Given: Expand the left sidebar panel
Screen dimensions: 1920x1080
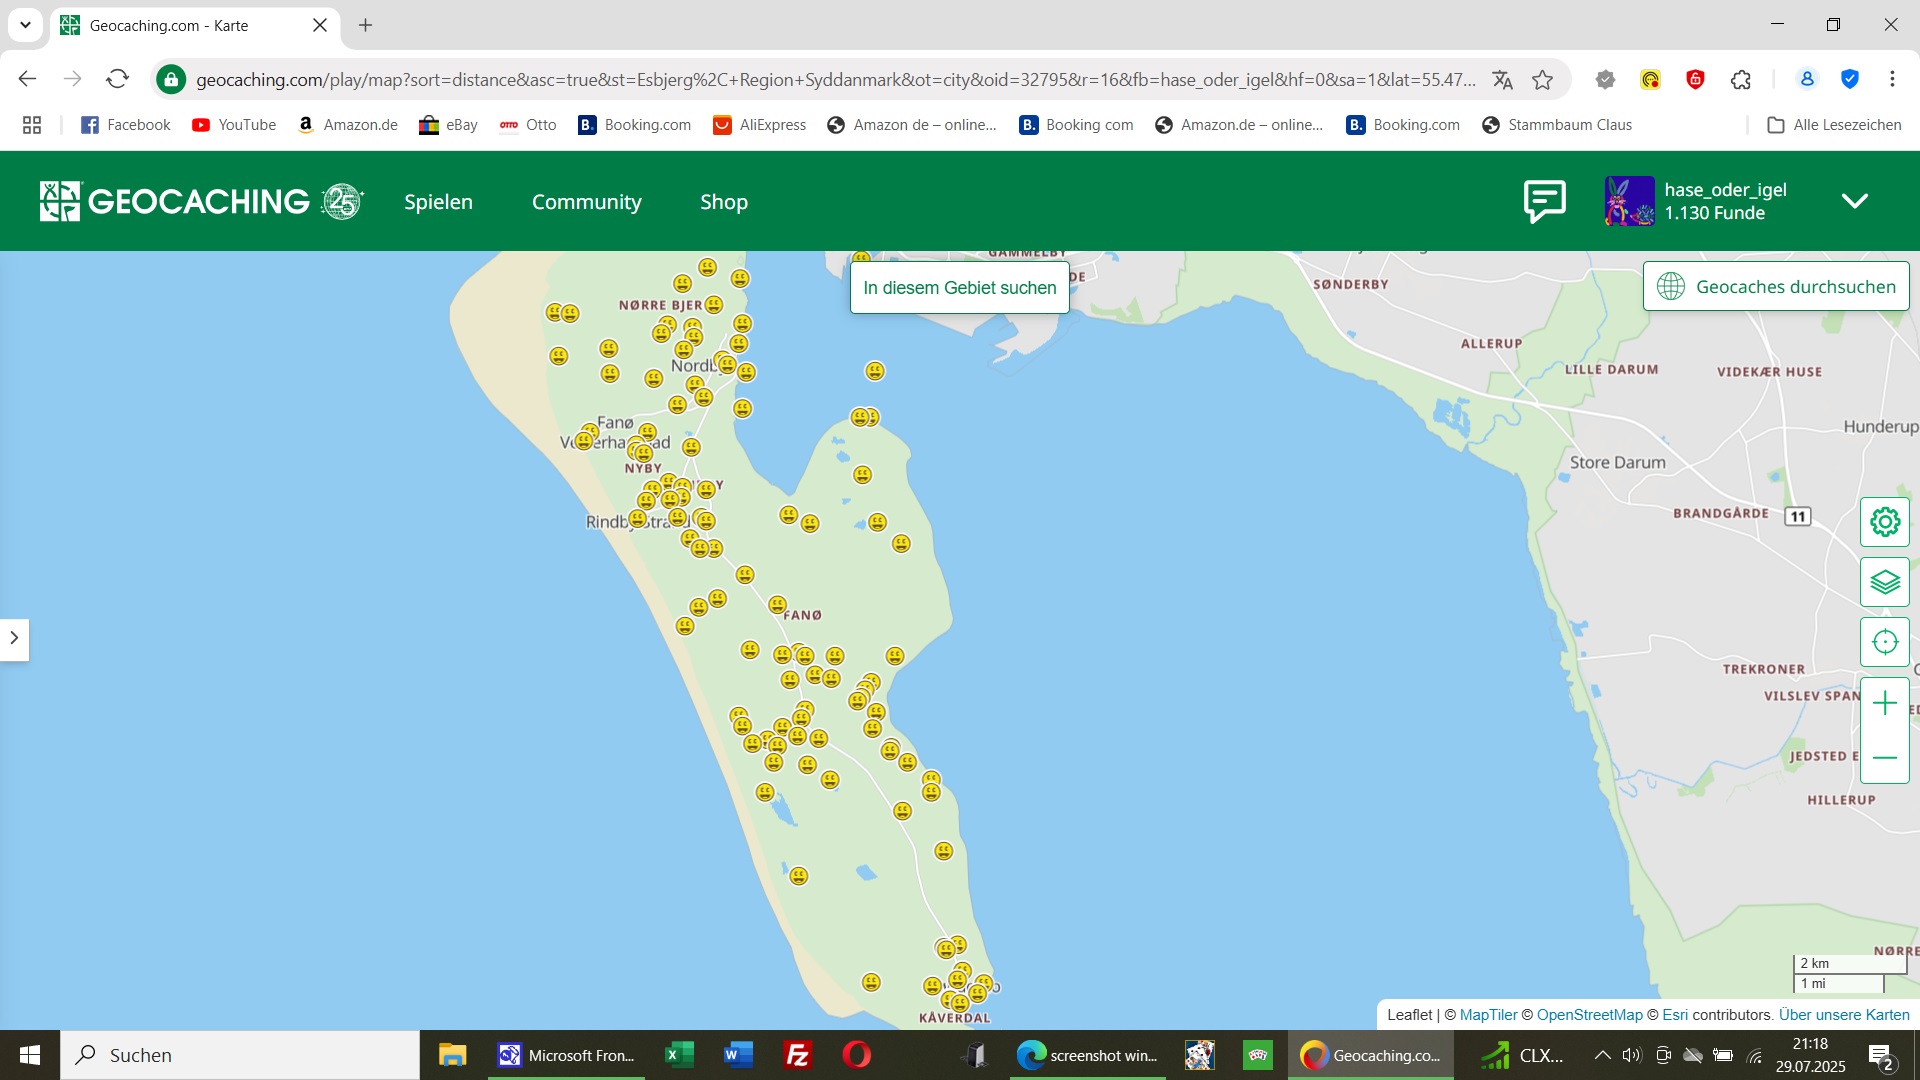Looking at the screenshot, I should point(14,638).
